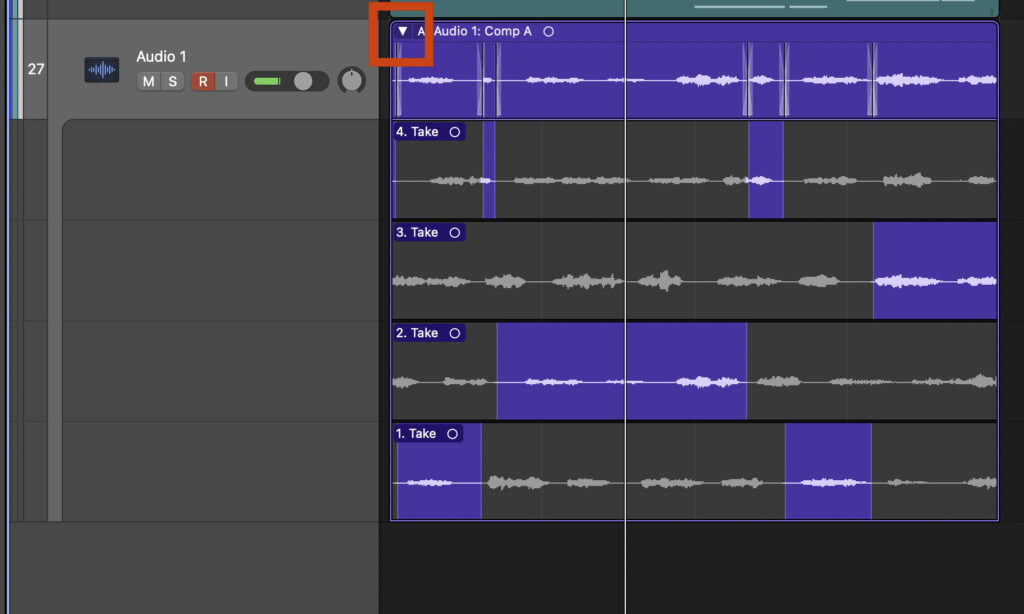Click the circle icon beside 4. Take

tap(455, 132)
